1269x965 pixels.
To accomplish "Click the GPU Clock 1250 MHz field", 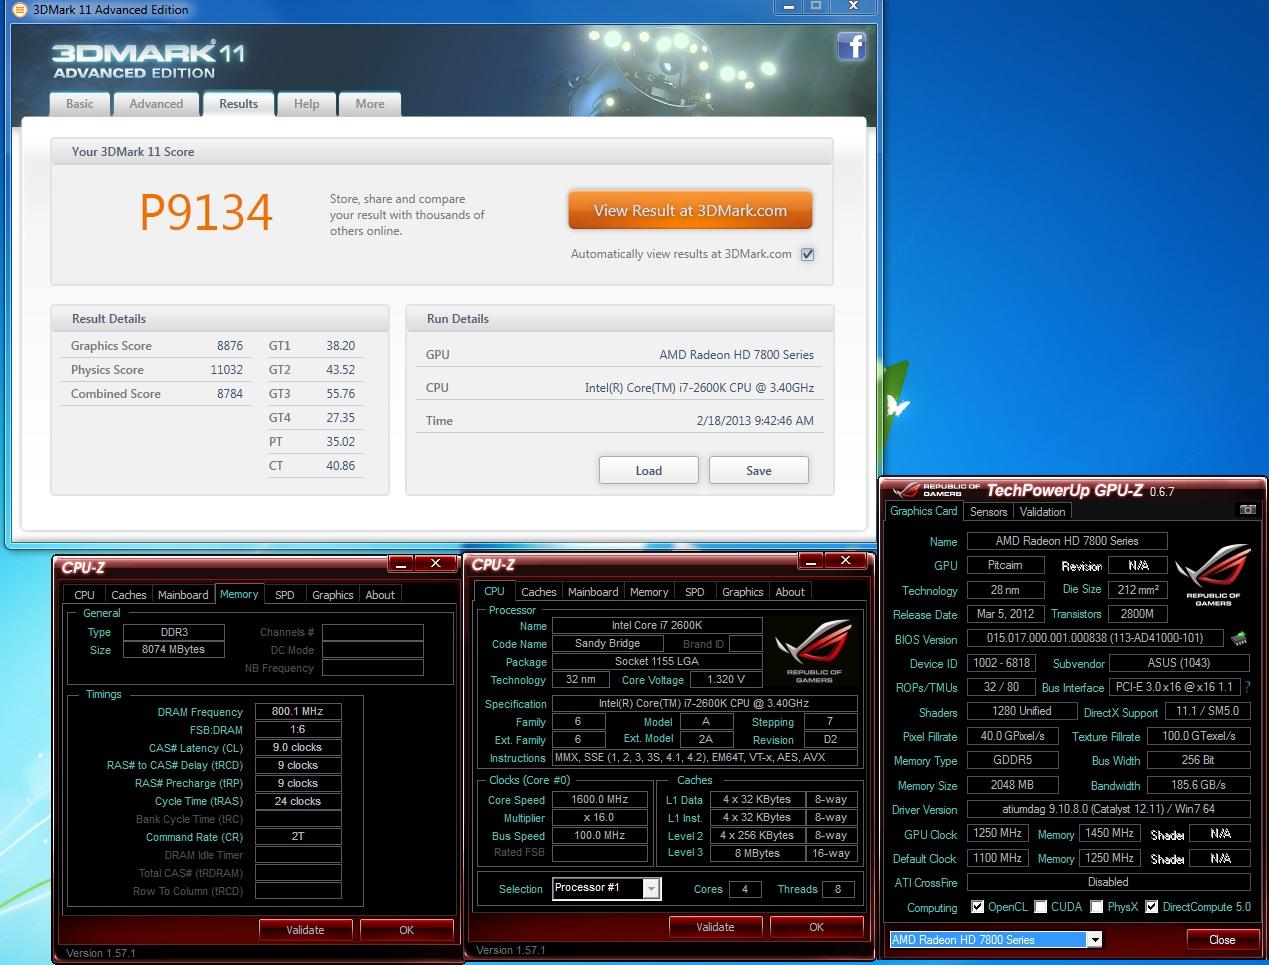I will 997,834.
